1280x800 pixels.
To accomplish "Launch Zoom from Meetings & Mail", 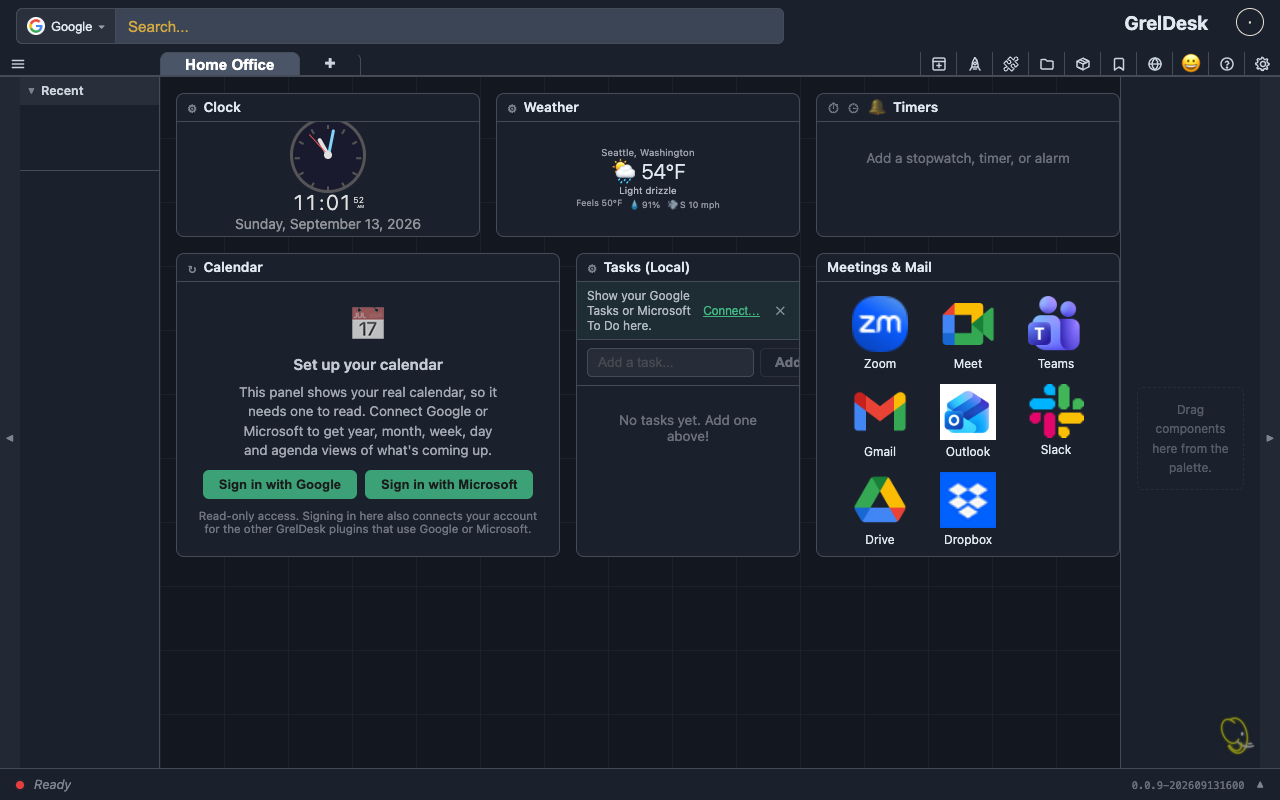I will coord(880,334).
